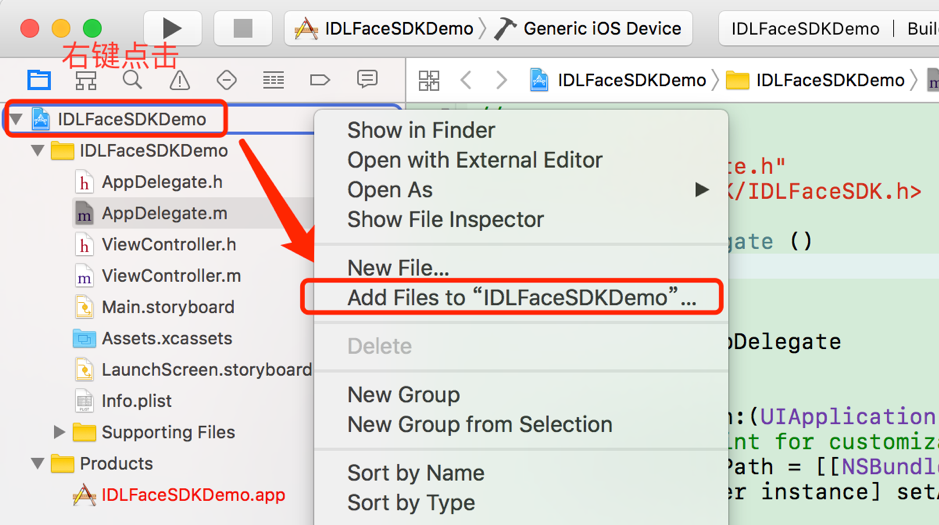Open the Issue navigator warning icon
Viewport: 939px width, 525px height.
coord(179,80)
